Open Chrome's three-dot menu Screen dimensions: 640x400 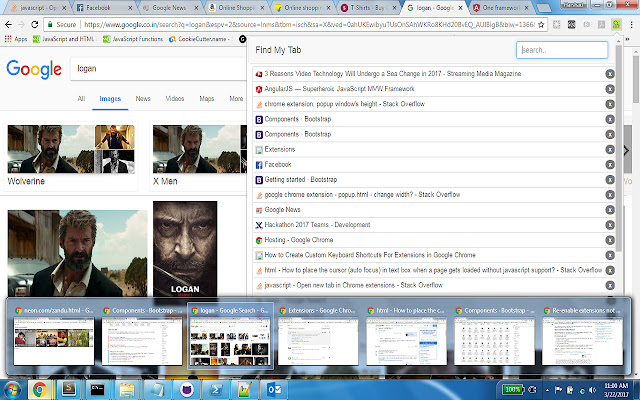pos(631,24)
